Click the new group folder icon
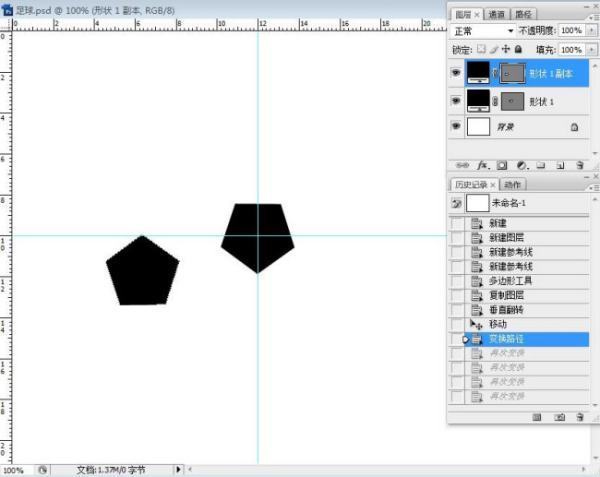 [540, 165]
